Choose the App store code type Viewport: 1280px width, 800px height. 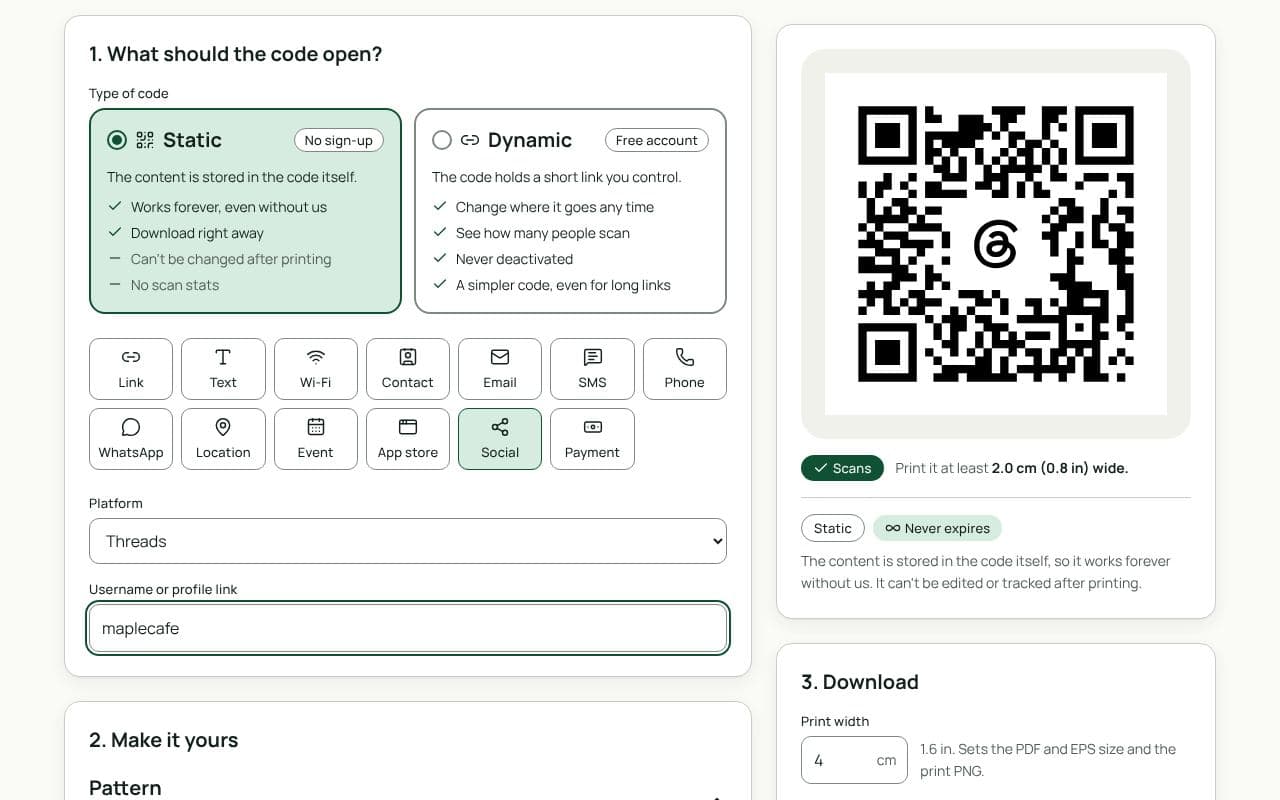tap(408, 439)
